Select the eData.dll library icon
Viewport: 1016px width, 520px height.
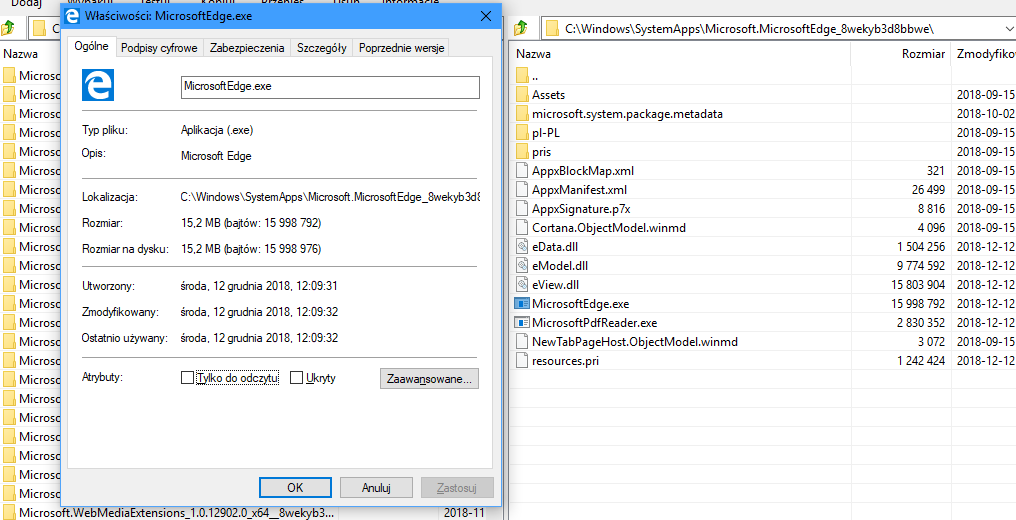(x=522, y=246)
